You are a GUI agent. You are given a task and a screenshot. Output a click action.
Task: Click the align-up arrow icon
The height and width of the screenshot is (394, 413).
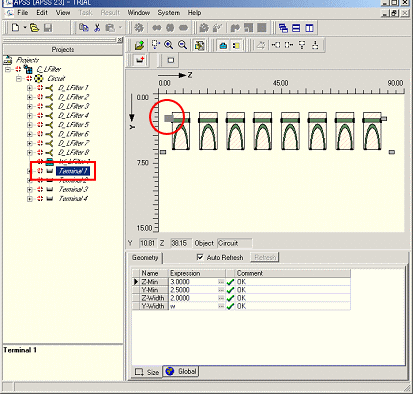(x=315, y=45)
